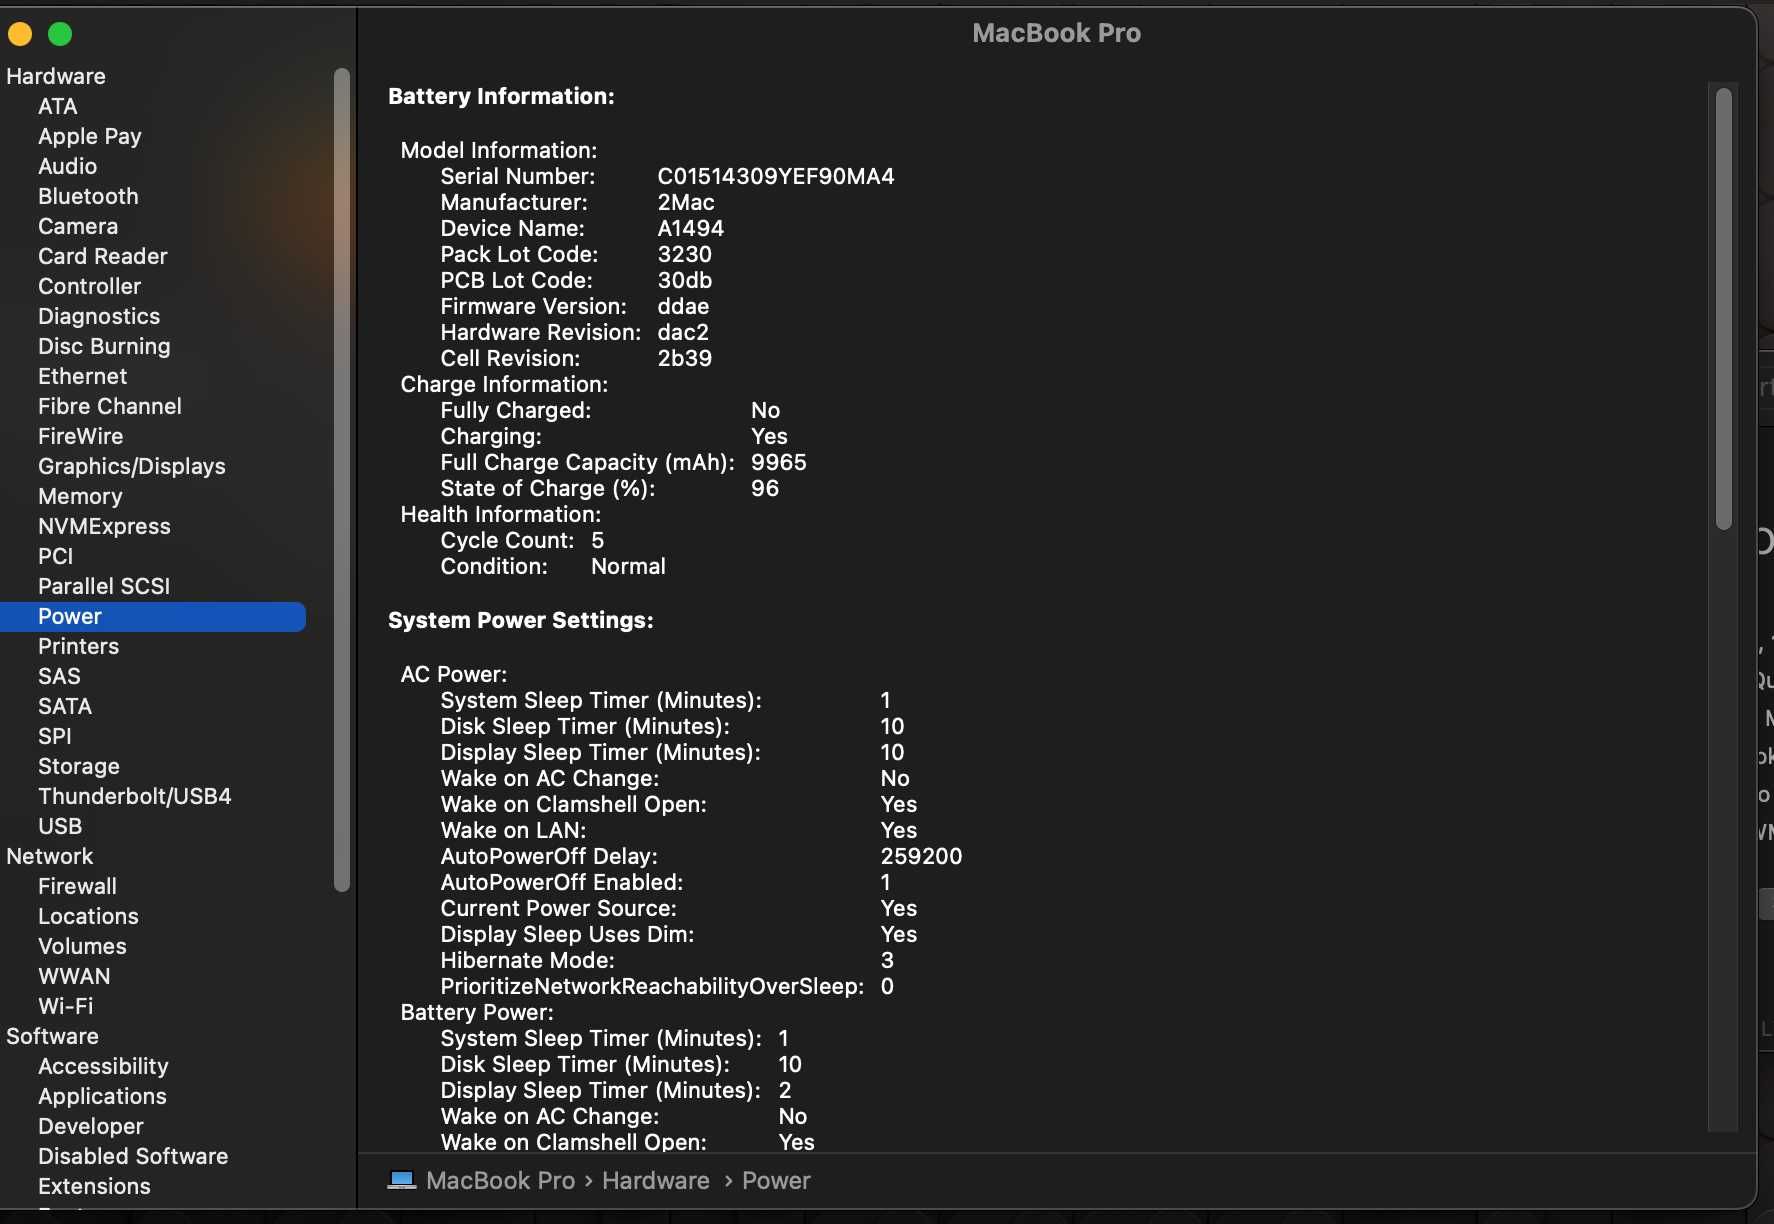
Task: Select Controller in the sidebar
Action: click(90, 286)
